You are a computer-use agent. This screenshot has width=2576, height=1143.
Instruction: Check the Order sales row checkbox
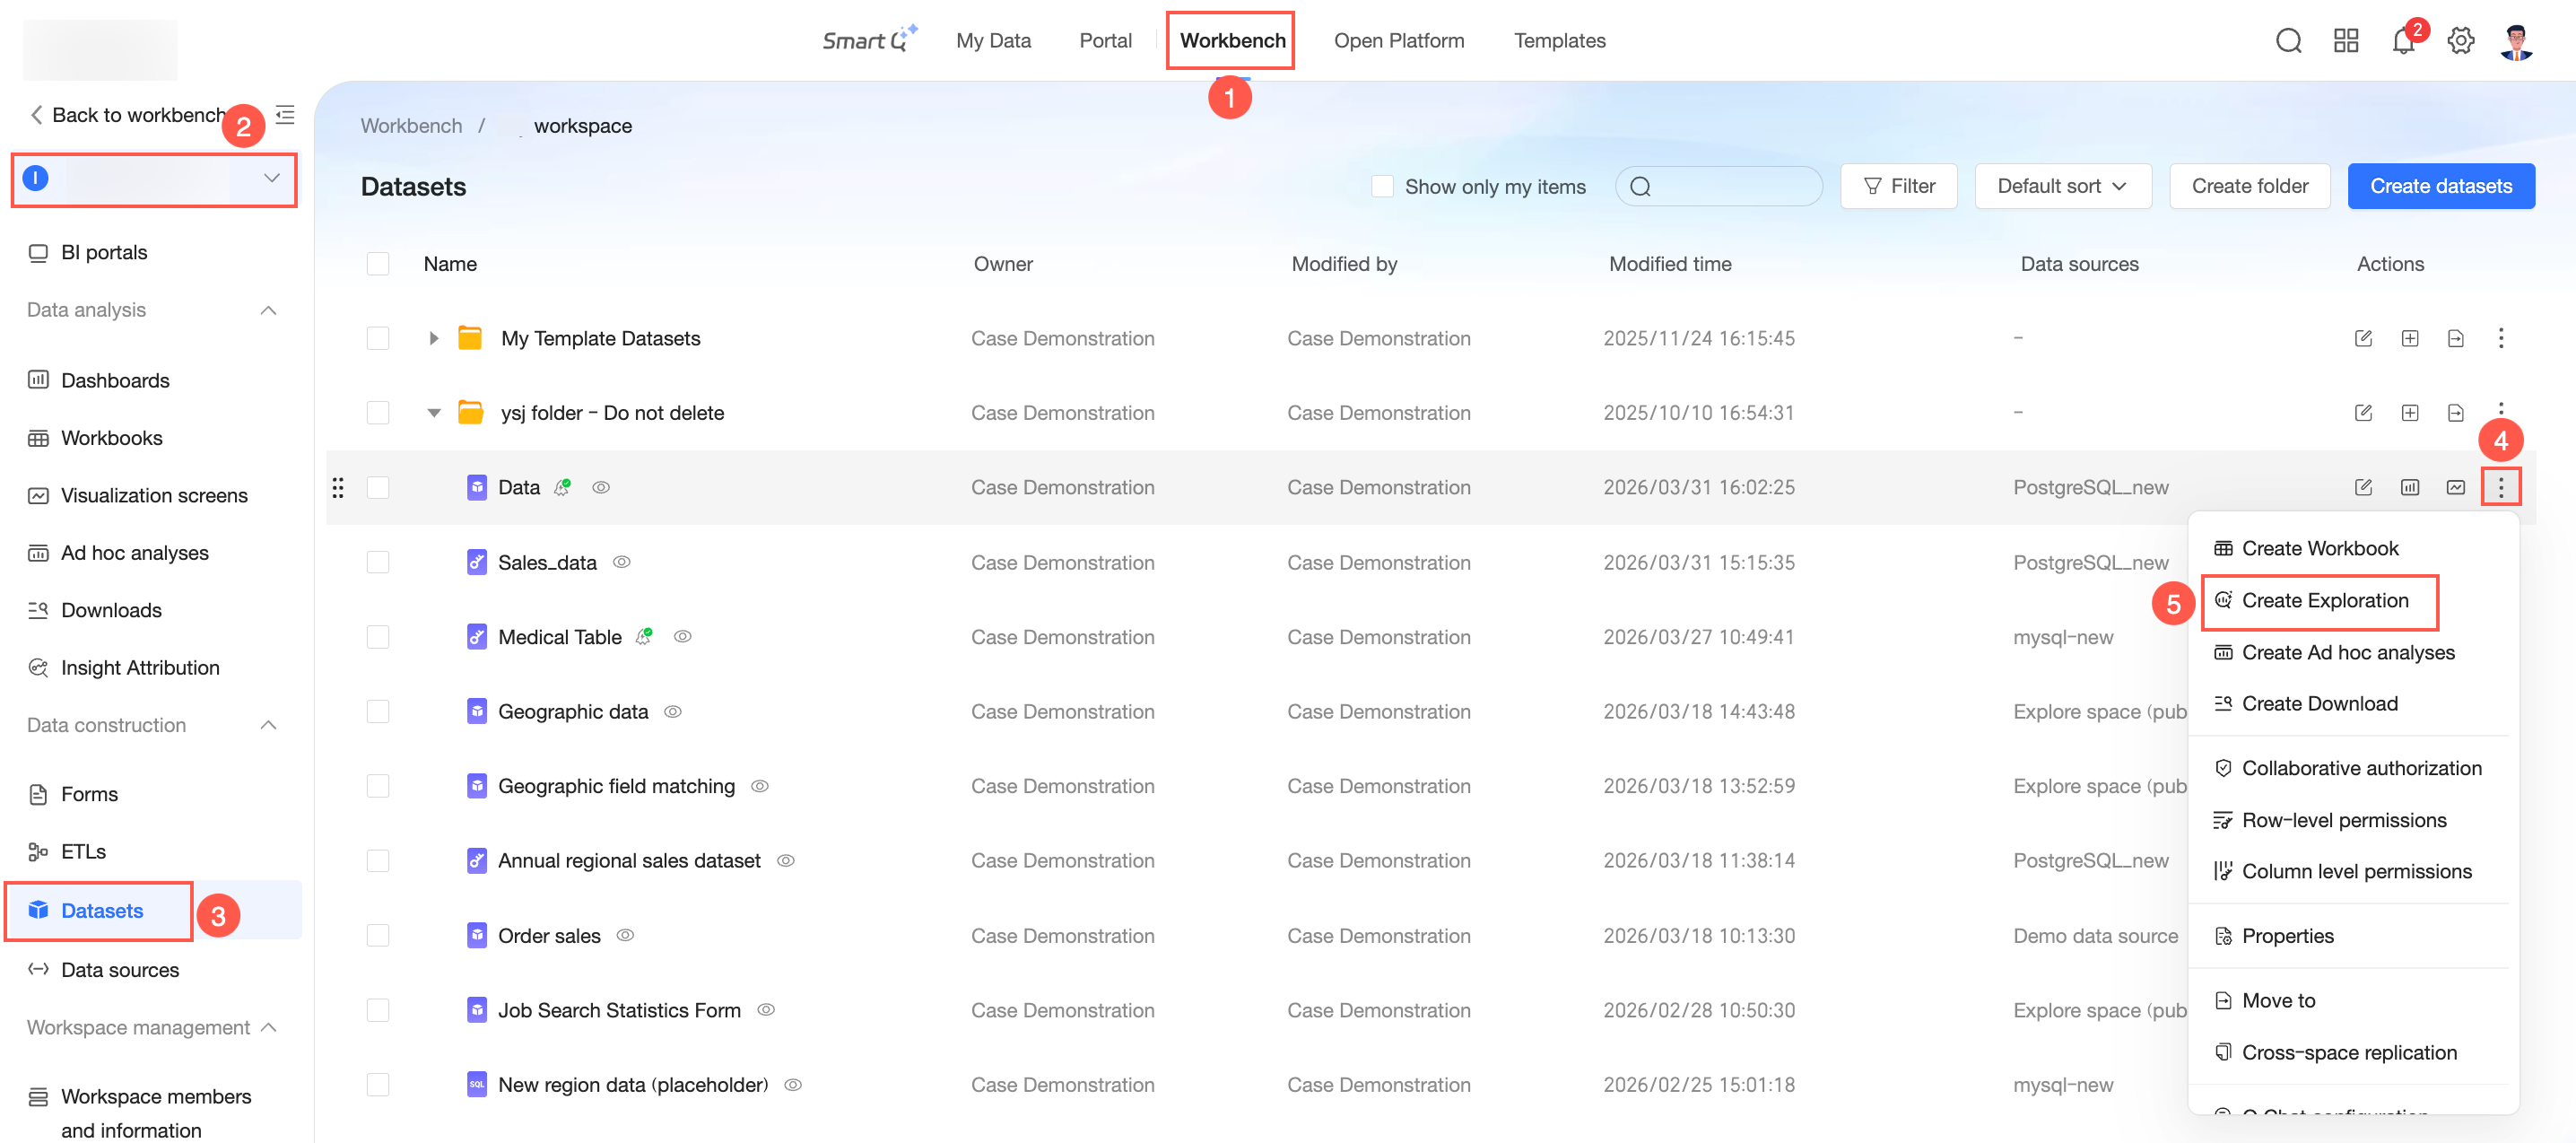(x=378, y=935)
